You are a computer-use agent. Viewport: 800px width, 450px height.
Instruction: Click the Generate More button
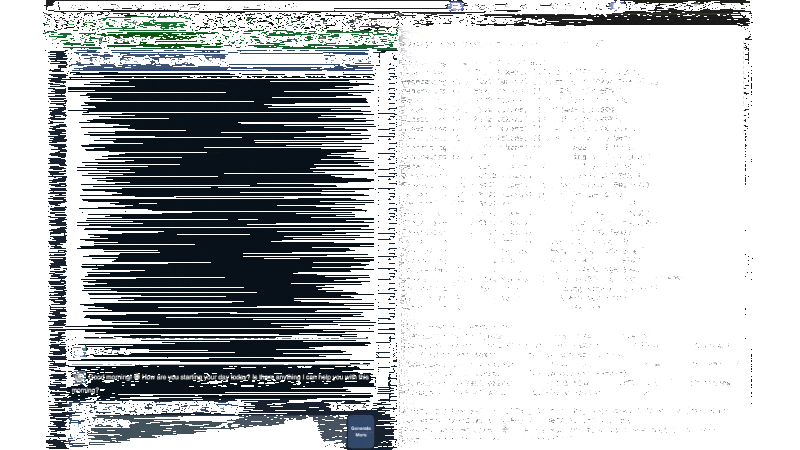pyautogui.click(x=361, y=432)
